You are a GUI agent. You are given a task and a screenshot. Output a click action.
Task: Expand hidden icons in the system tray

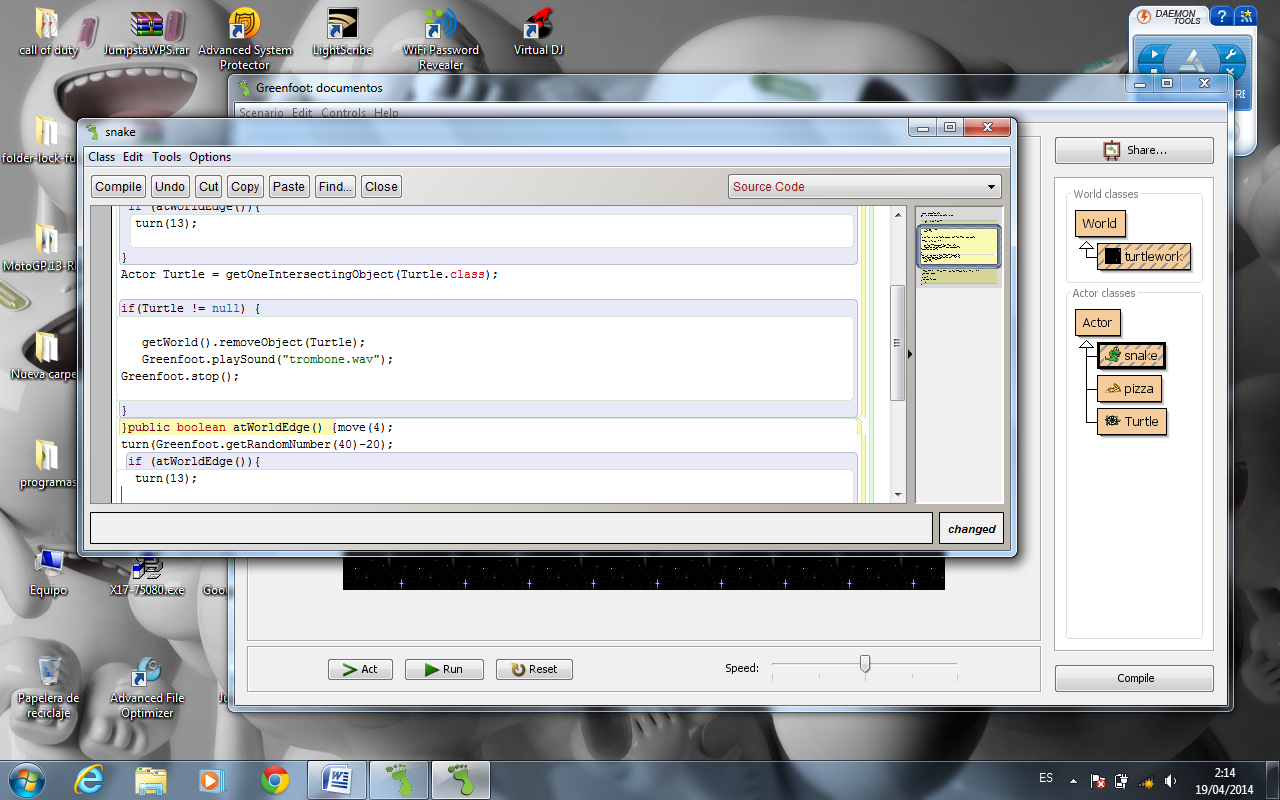coord(1073,779)
